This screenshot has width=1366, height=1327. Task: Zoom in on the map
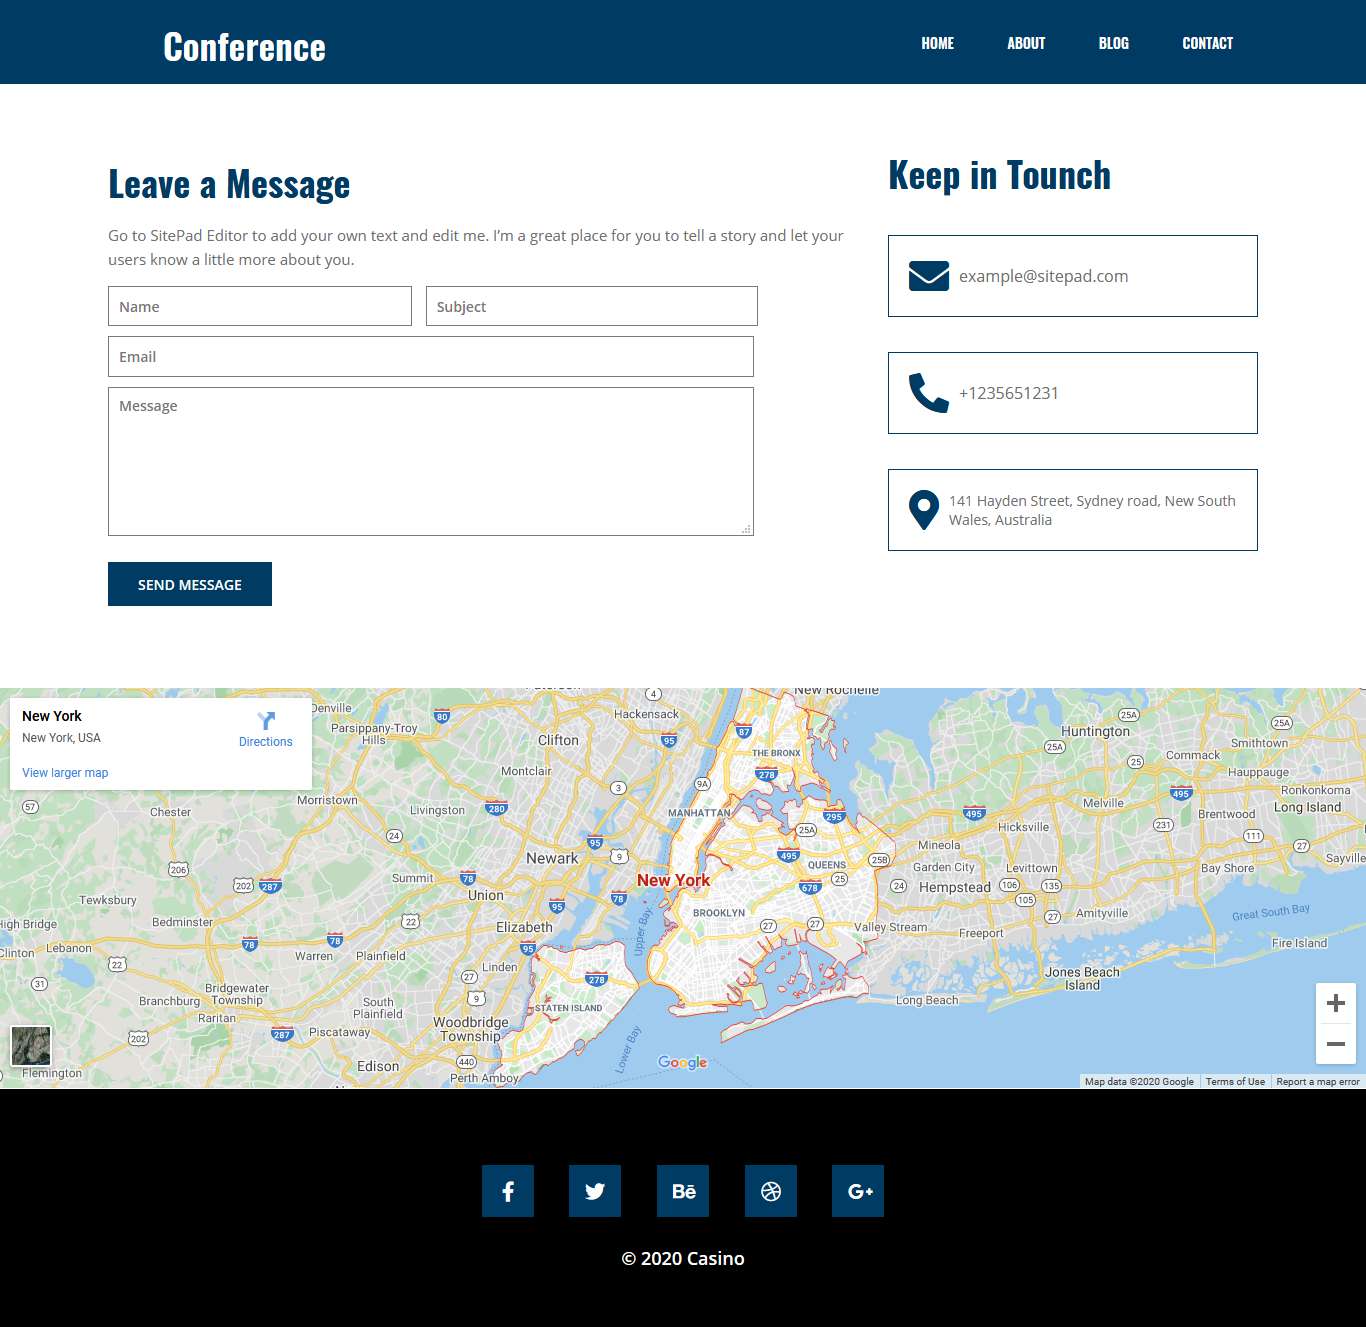click(x=1335, y=1003)
